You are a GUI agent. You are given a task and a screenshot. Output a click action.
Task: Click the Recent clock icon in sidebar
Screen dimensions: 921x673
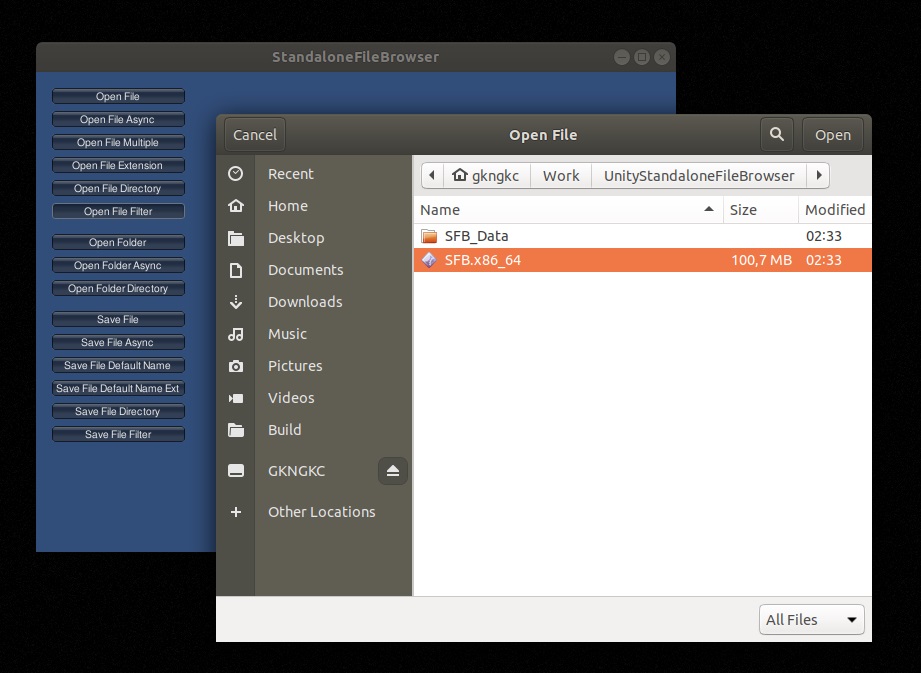pyautogui.click(x=236, y=174)
